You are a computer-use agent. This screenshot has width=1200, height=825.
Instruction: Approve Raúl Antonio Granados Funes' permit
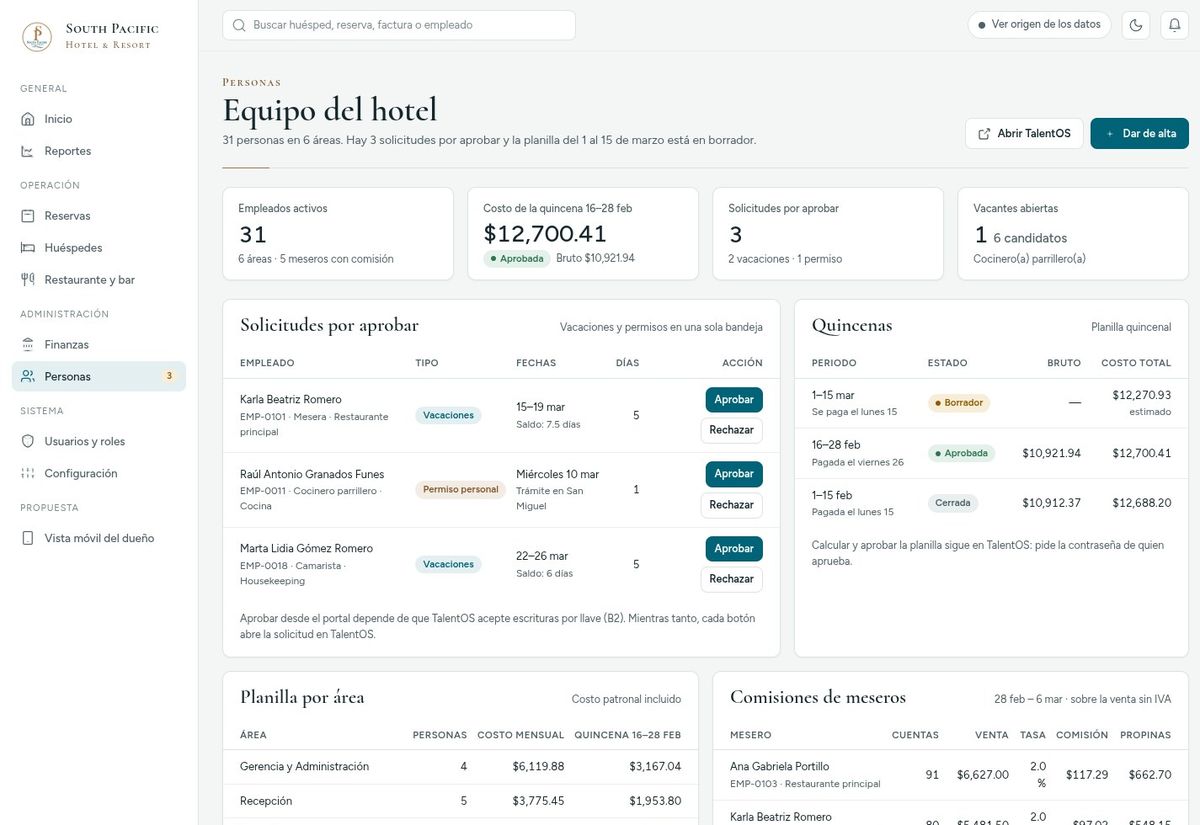pyautogui.click(x=734, y=474)
